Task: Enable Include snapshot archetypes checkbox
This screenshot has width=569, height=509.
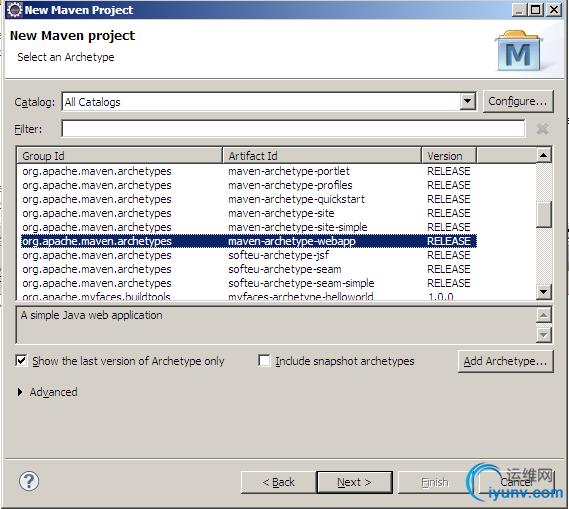Action: [264, 361]
